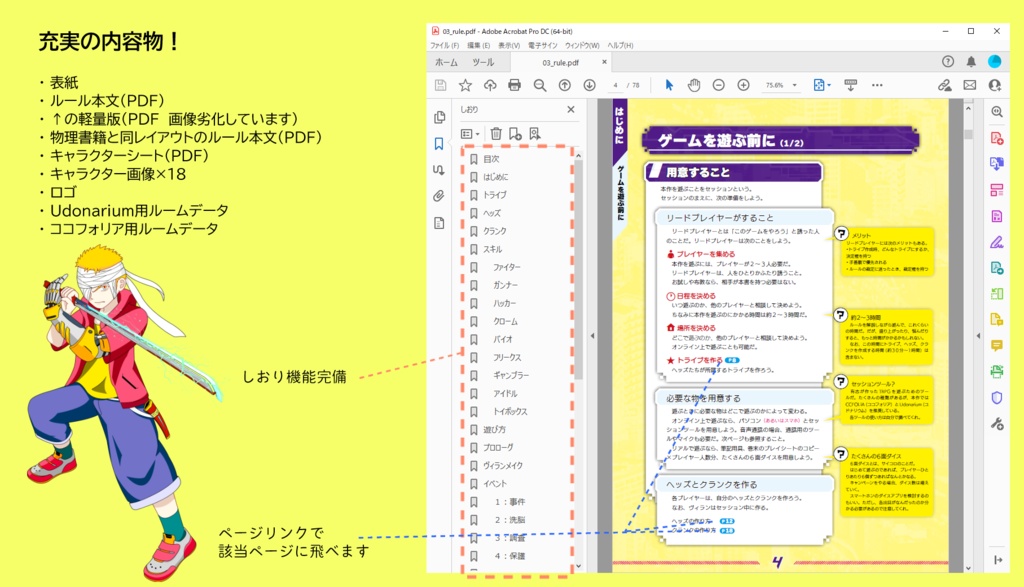Jump to the ヴィランメイク bookmark

(x=503, y=466)
